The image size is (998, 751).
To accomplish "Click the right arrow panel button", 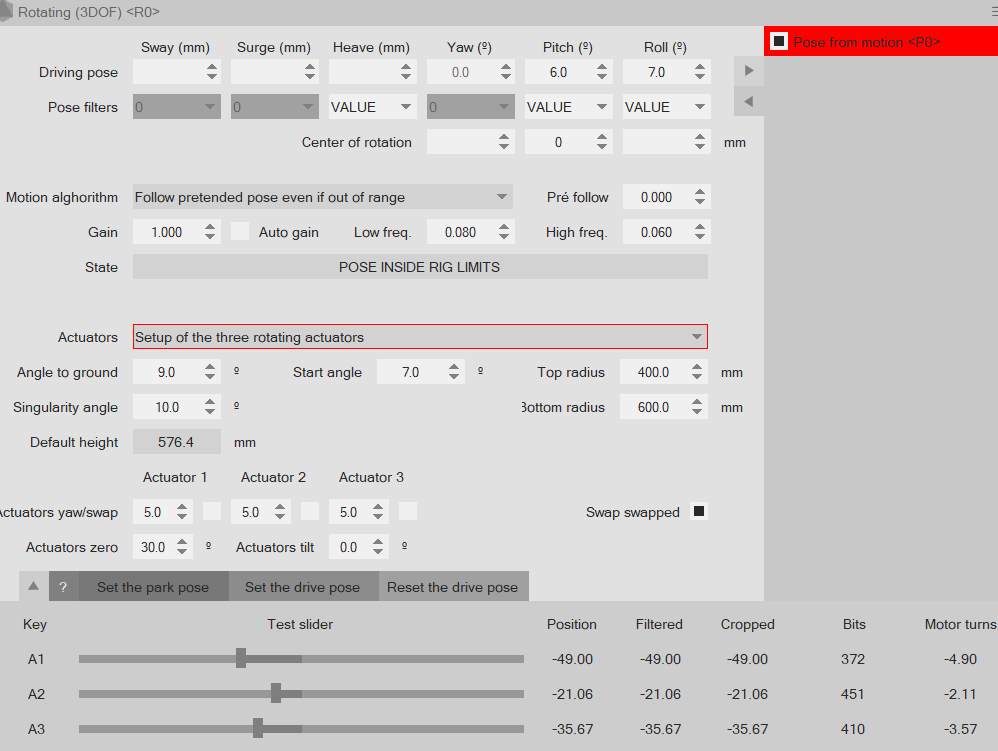I will (x=748, y=71).
